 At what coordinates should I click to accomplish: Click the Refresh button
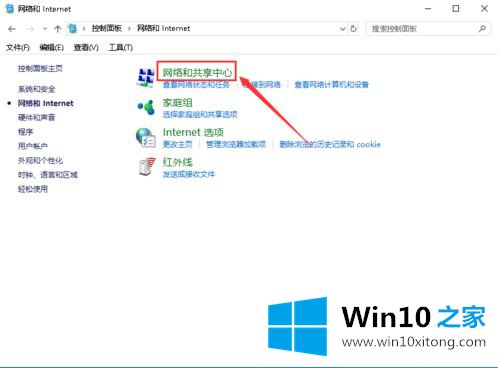[x=353, y=29]
